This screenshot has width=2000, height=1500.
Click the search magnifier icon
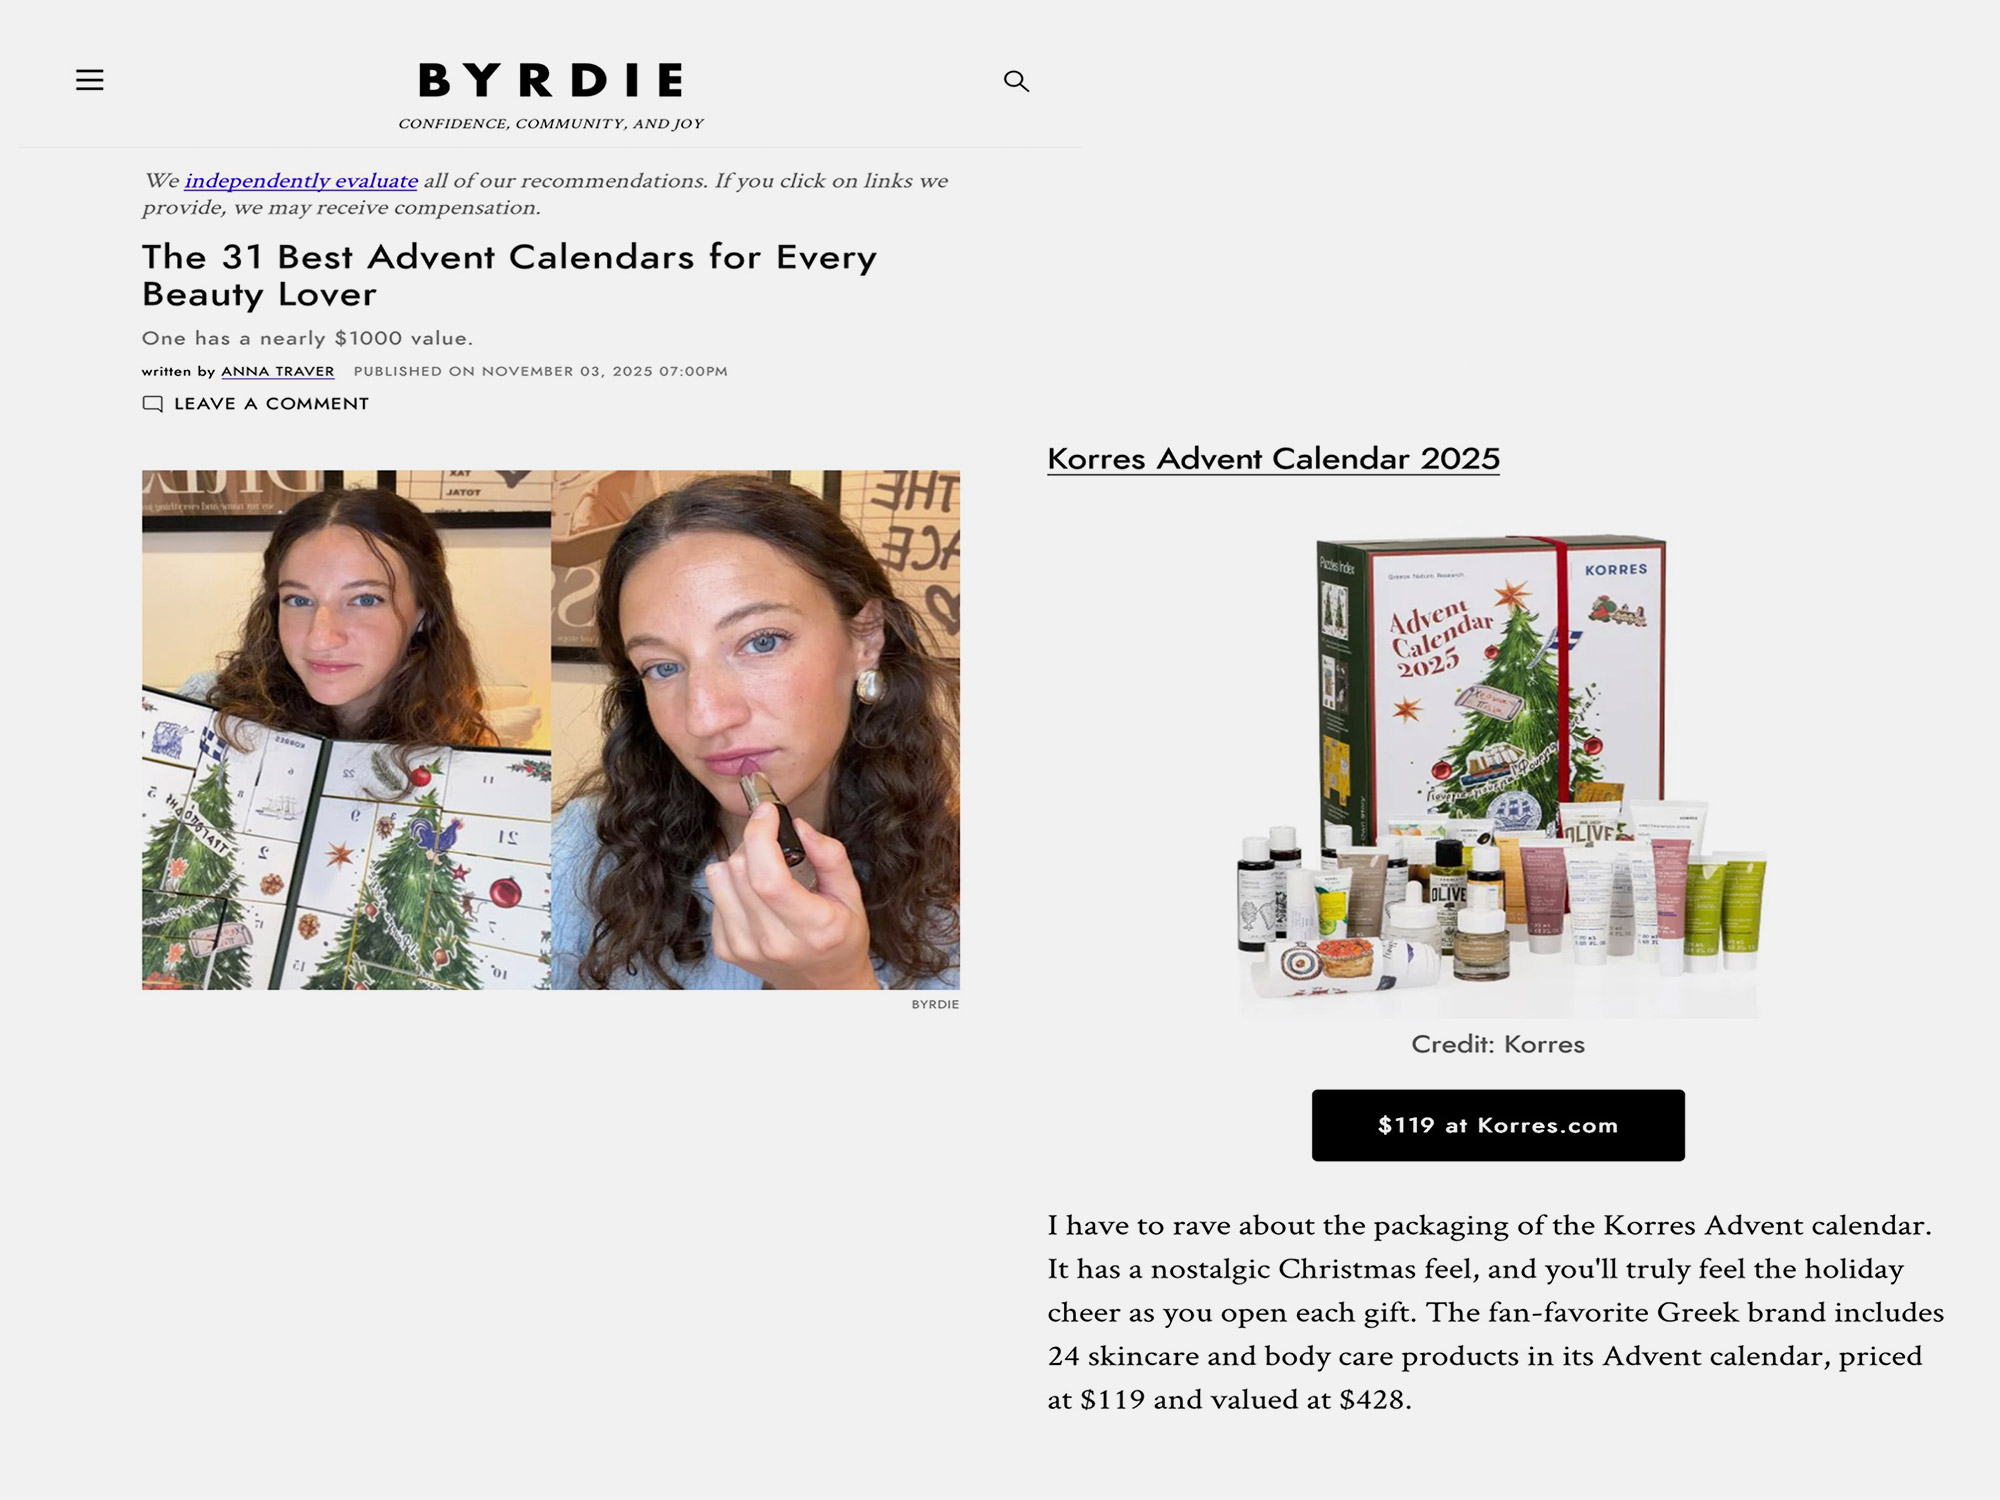[x=1016, y=81]
